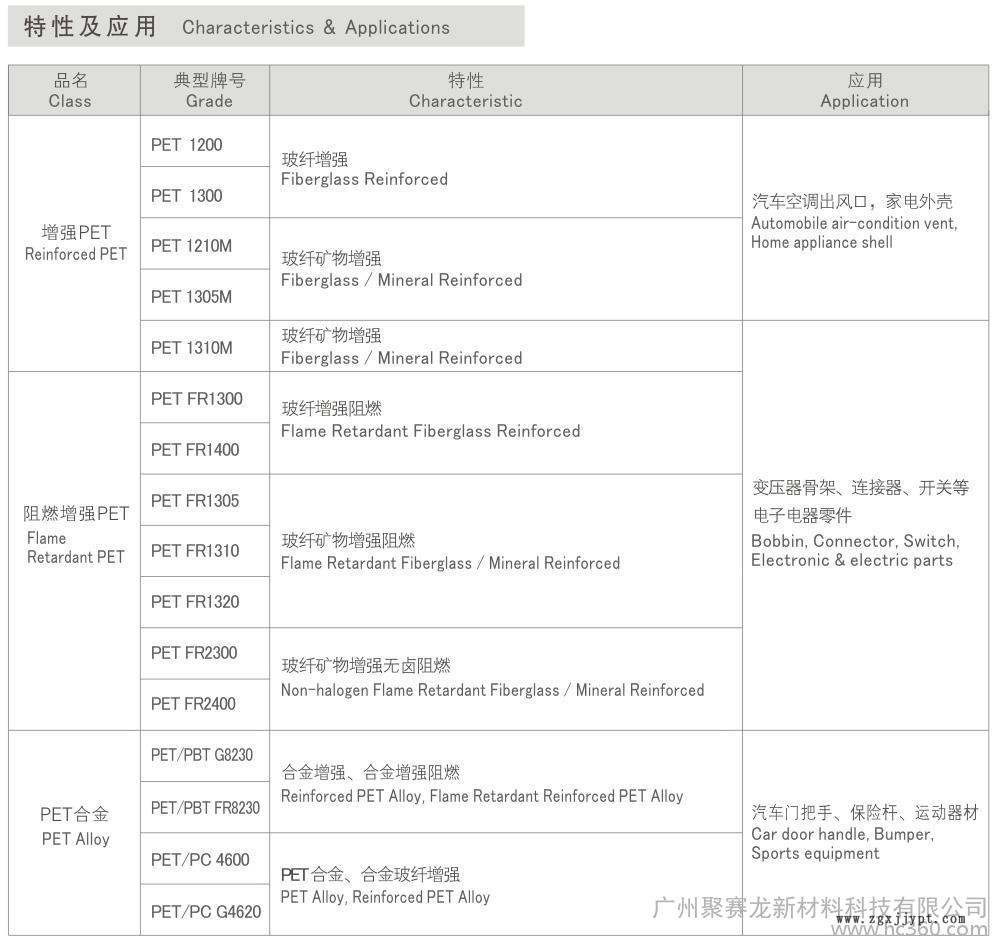Select the PET 1200 grade cell
This screenshot has height=941, width=993.
187,145
